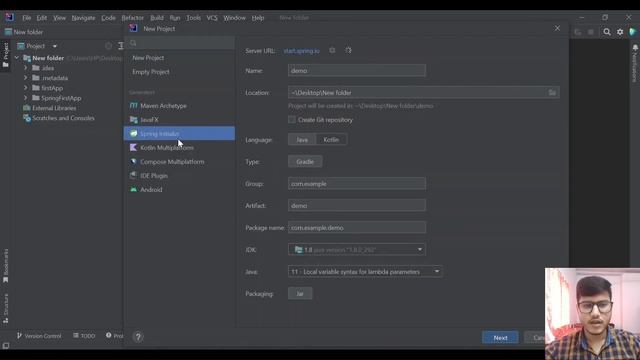The width and height of the screenshot is (640, 360).
Task: Open the Refactor menu
Action: (x=133, y=18)
